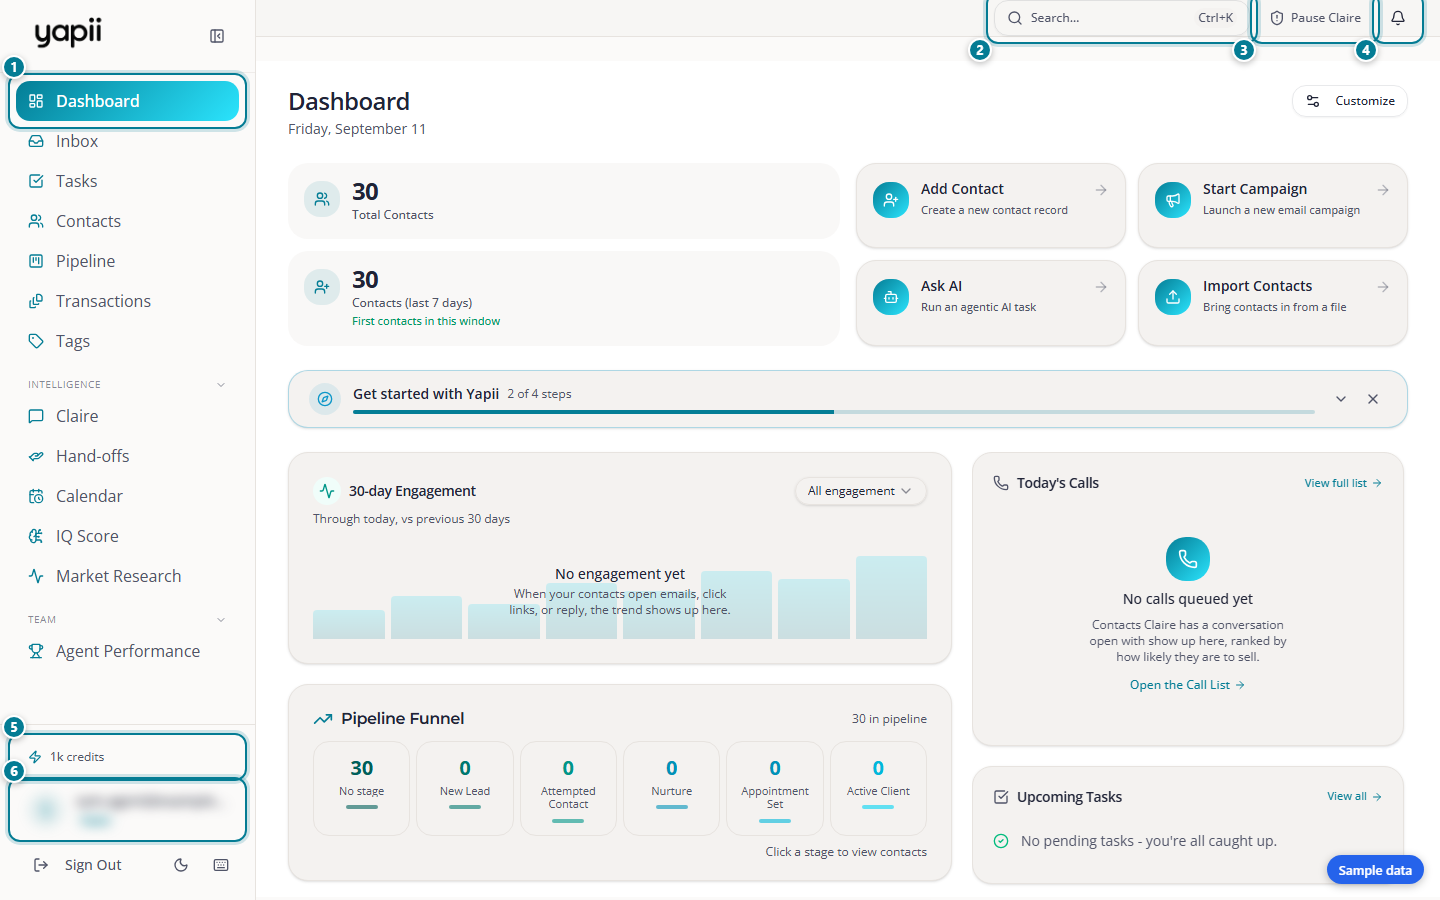Image resolution: width=1440 pixels, height=900 pixels.
Task: Click the "No engagement yet" message
Action: coord(620,574)
